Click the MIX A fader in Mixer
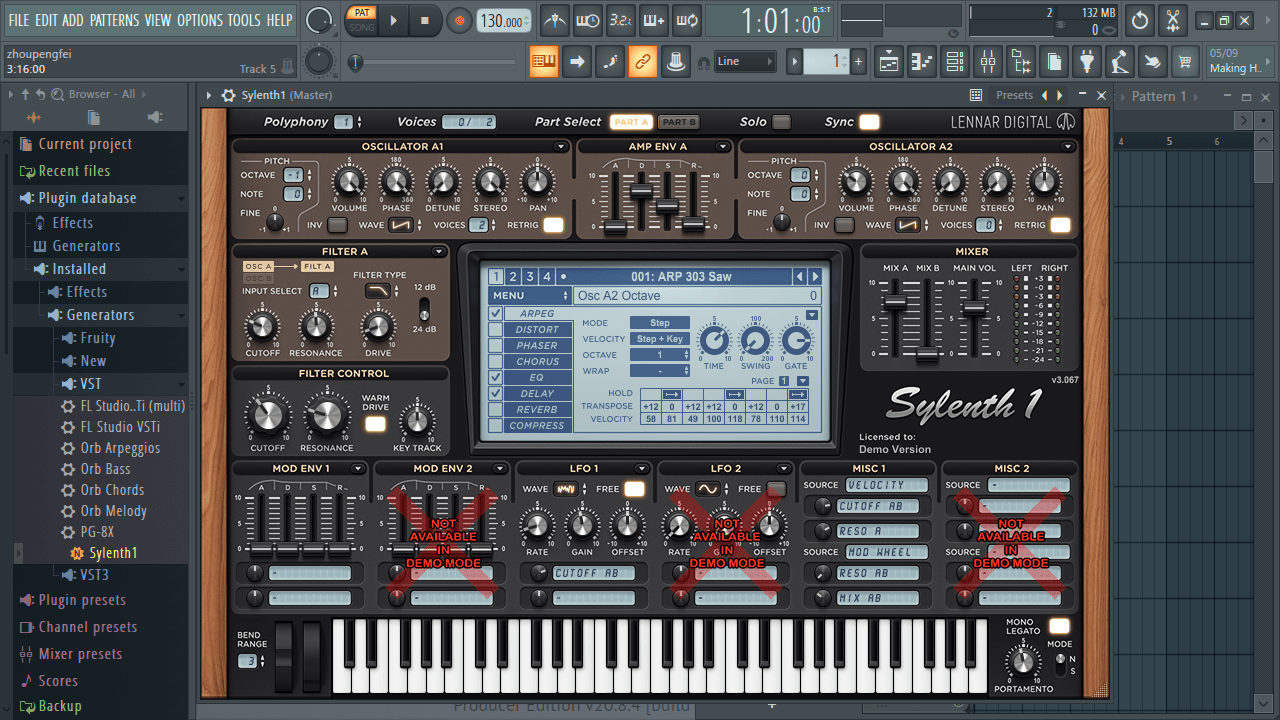 pyautogui.click(x=895, y=301)
